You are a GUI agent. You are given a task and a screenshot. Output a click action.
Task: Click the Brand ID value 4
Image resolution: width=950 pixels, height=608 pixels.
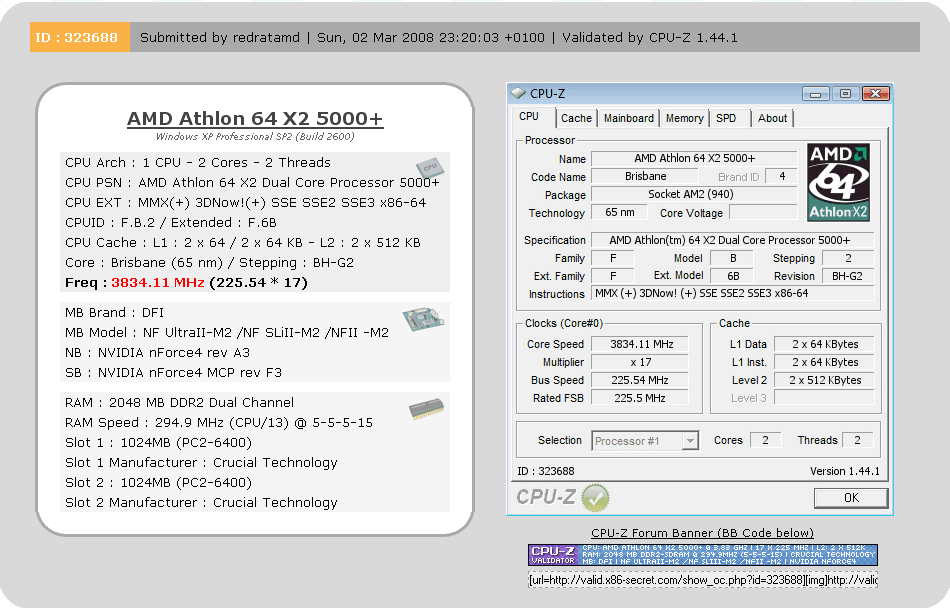[782, 176]
